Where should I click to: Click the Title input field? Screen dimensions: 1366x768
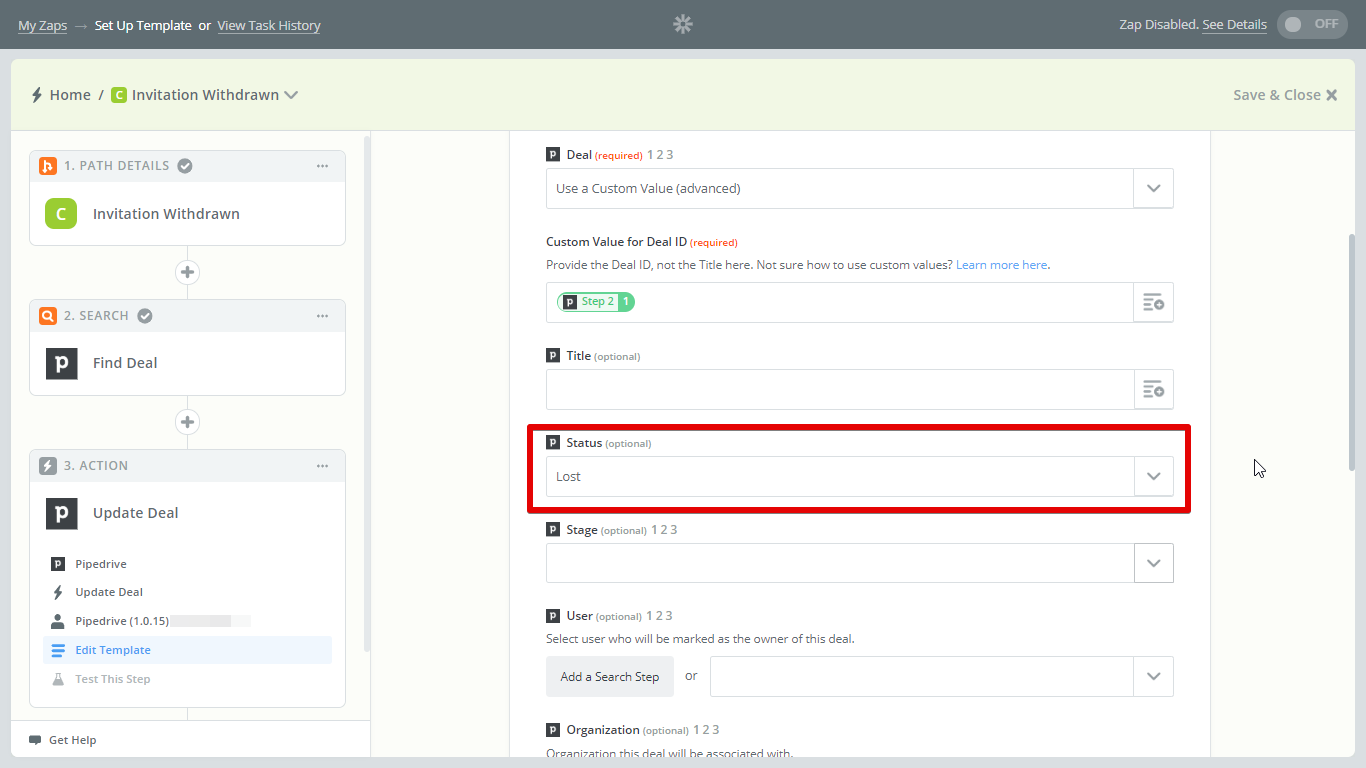pyautogui.click(x=840, y=389)
